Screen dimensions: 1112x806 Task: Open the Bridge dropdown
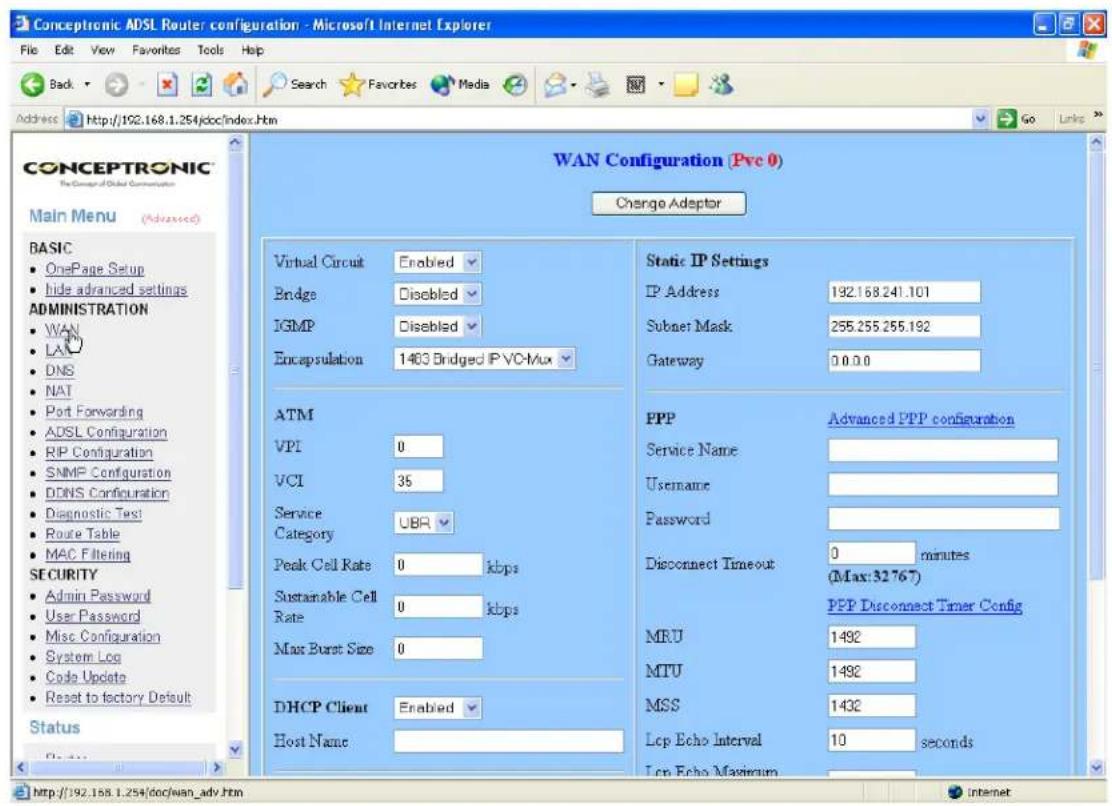pos(438,294)
